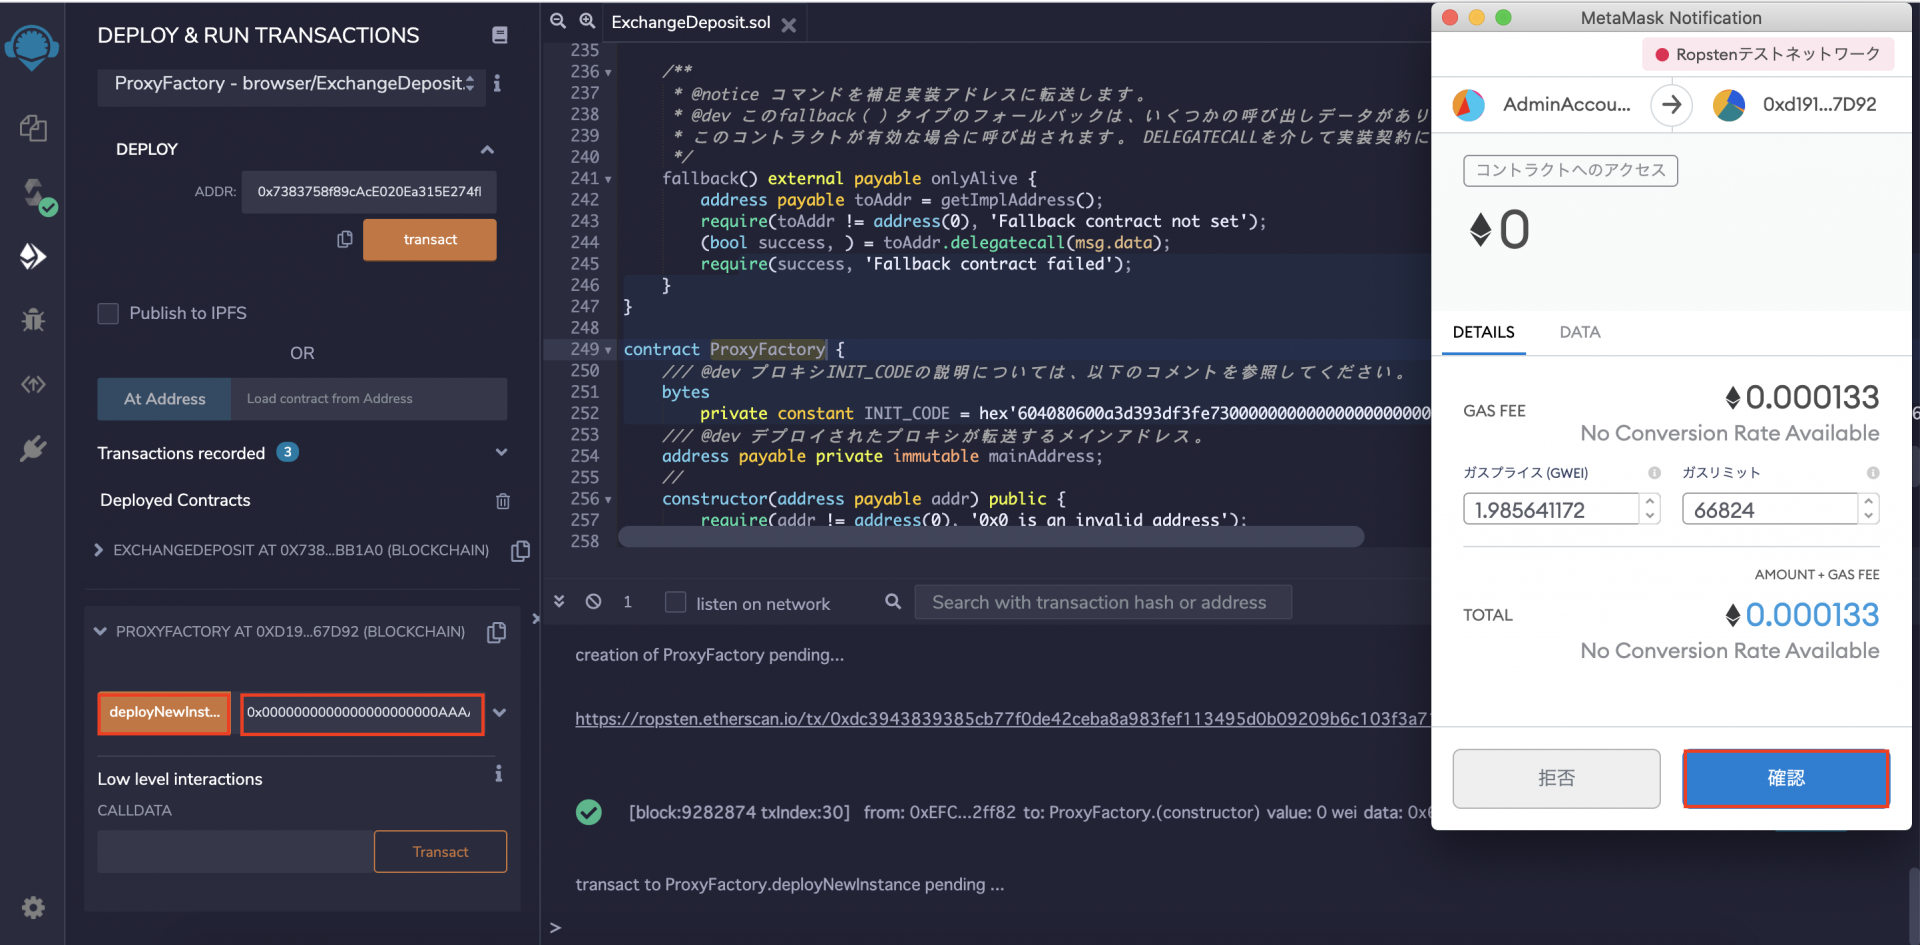Image resolution: width=1920 pixels, height=945 pixels.
Task: Click the gas price info icon in MetaMask
Action: 1654,473
